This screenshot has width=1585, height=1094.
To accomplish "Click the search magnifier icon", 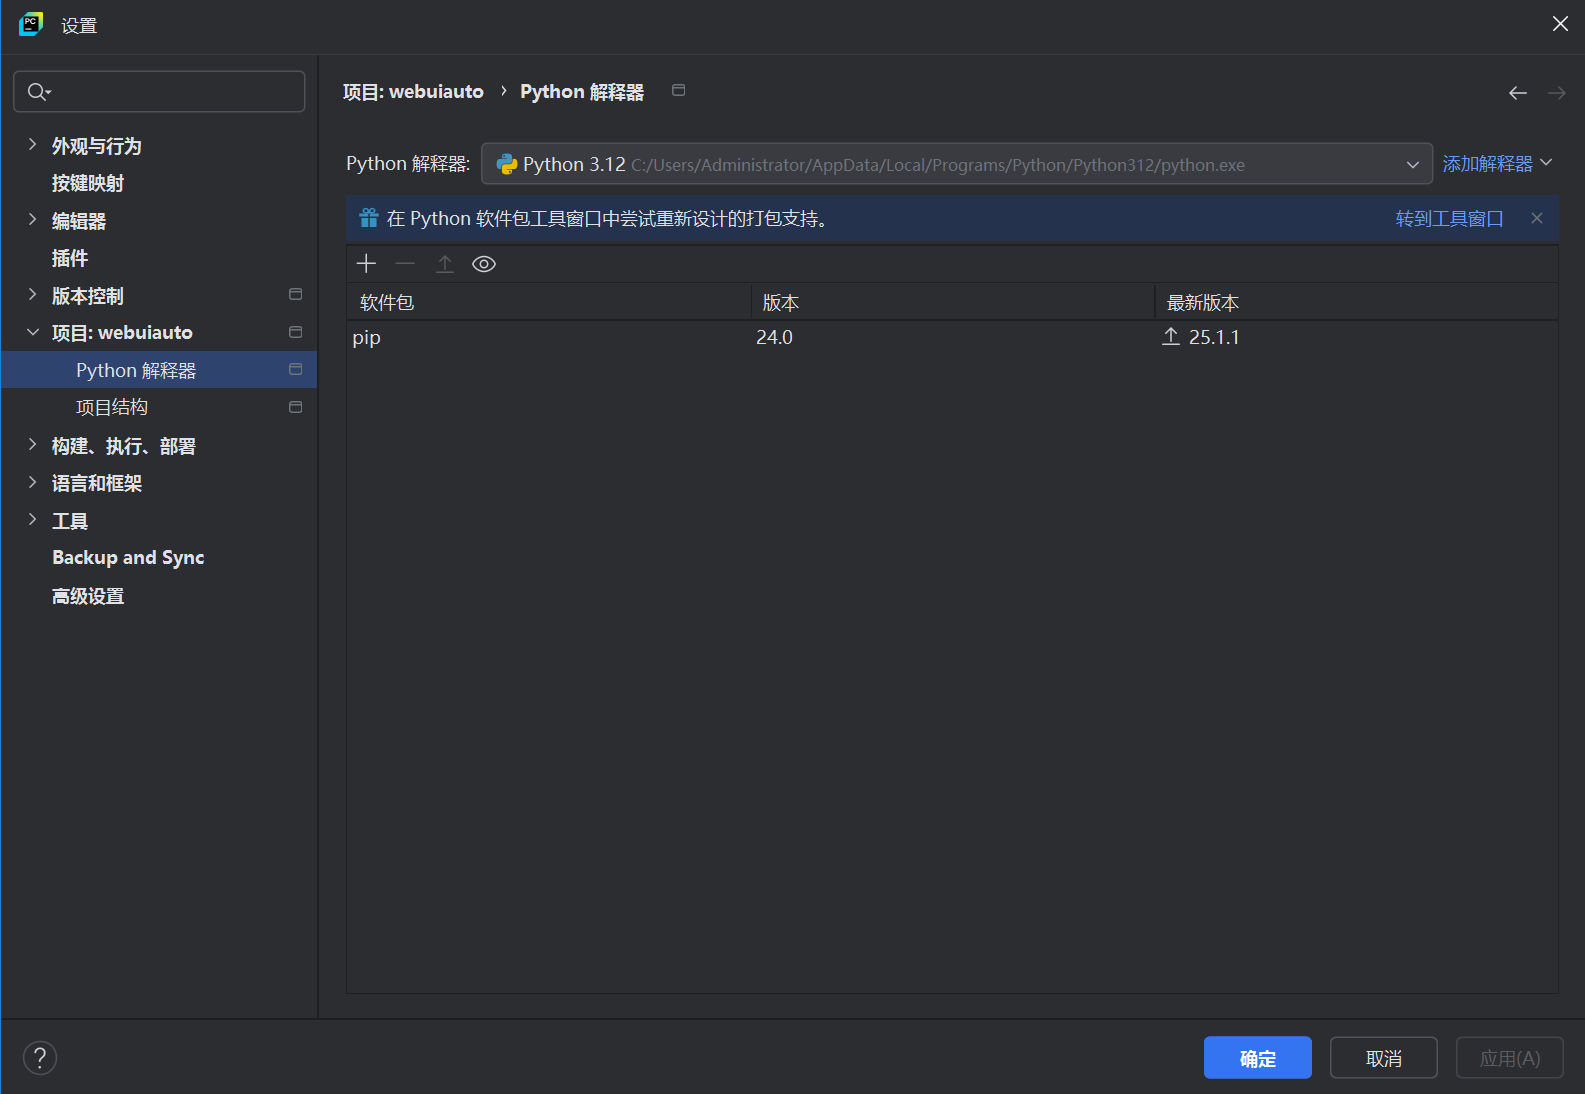I will (38, 92).
